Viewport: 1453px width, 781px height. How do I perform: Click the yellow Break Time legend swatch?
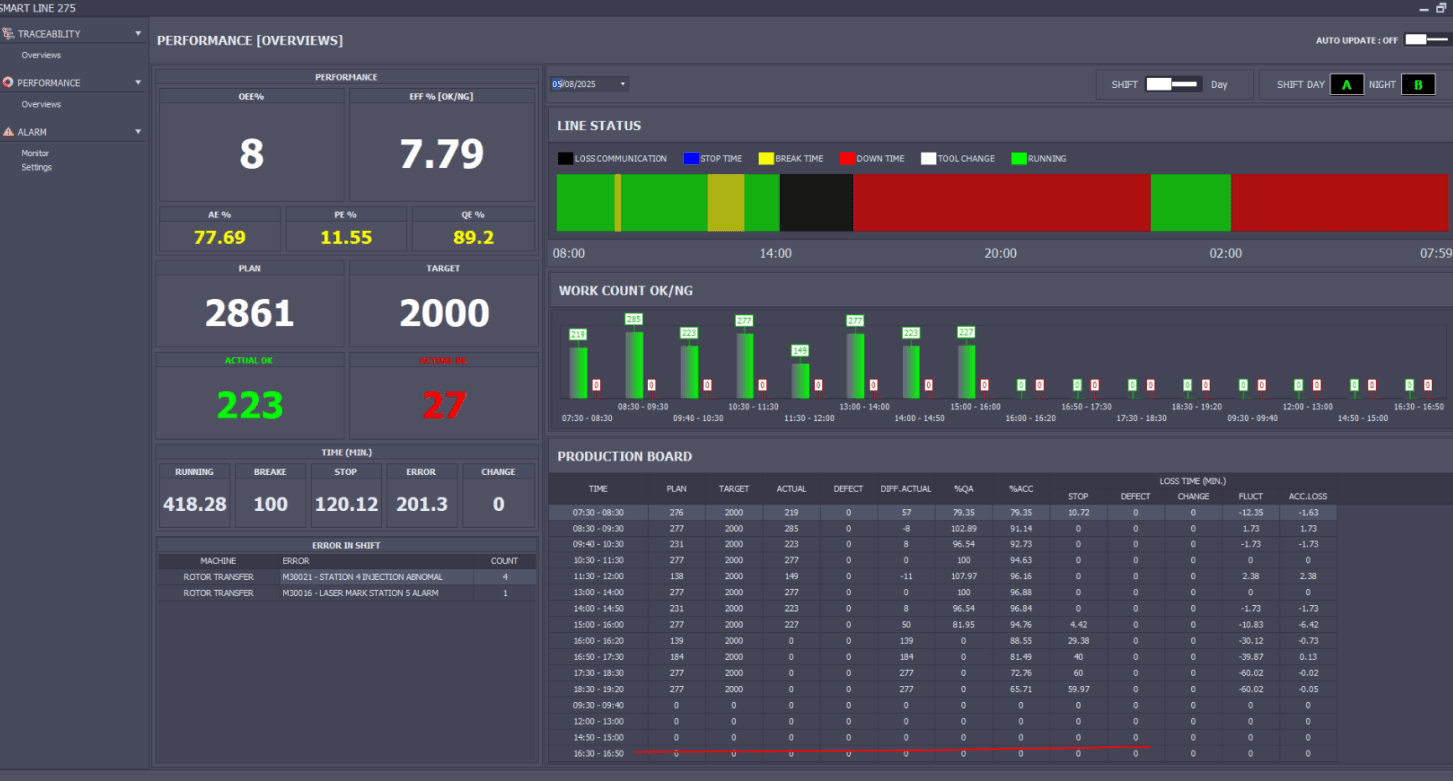[766, 158]
